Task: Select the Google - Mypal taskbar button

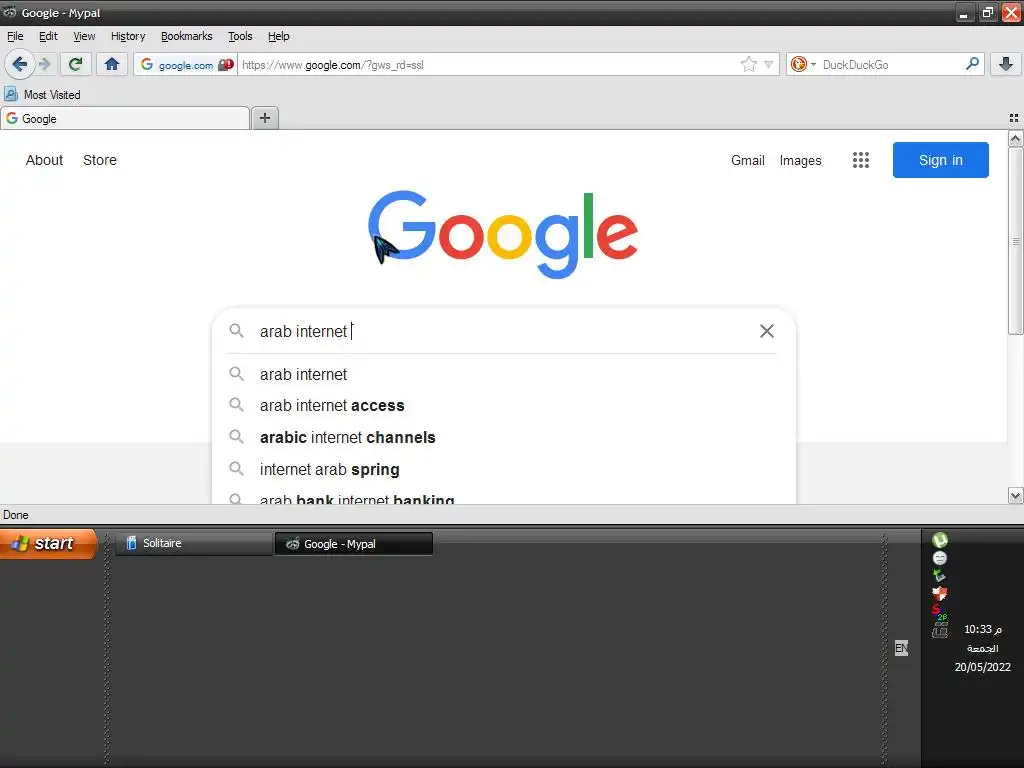Action: pos(353,543)
